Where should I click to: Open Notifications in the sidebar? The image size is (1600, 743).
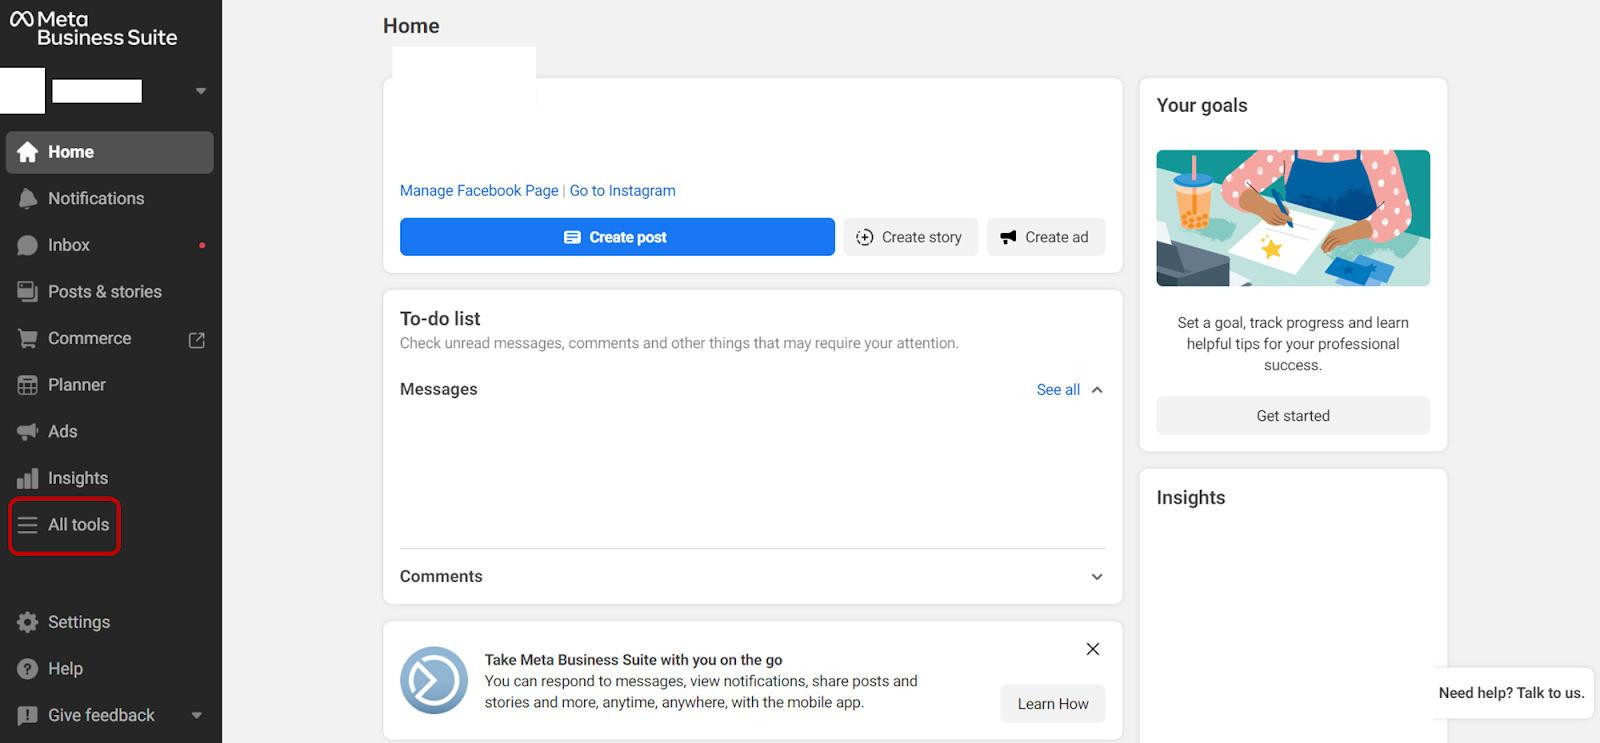[x=110, y=199]
